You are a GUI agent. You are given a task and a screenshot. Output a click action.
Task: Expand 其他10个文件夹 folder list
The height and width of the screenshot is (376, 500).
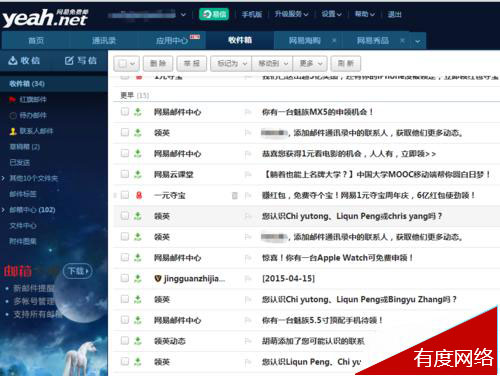point(3,178)
